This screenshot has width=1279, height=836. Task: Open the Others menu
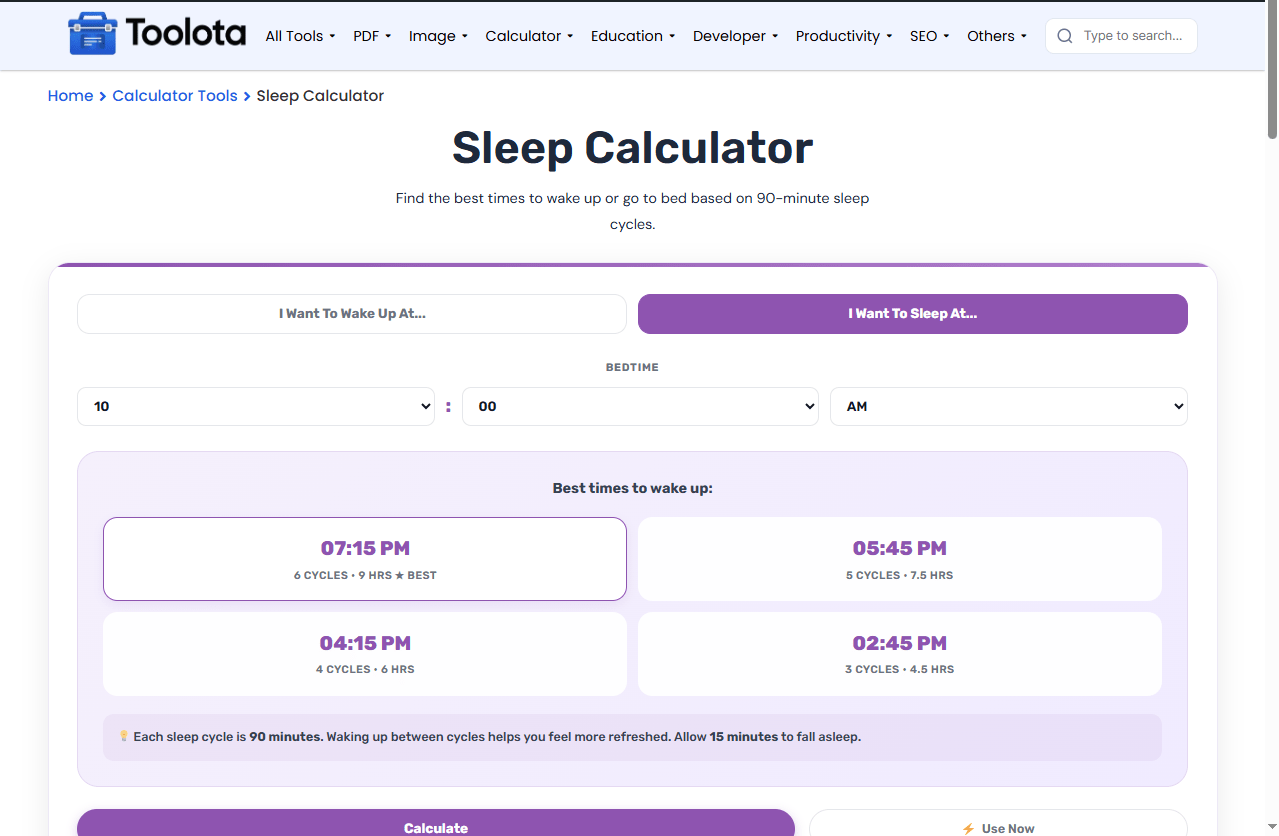997,36
